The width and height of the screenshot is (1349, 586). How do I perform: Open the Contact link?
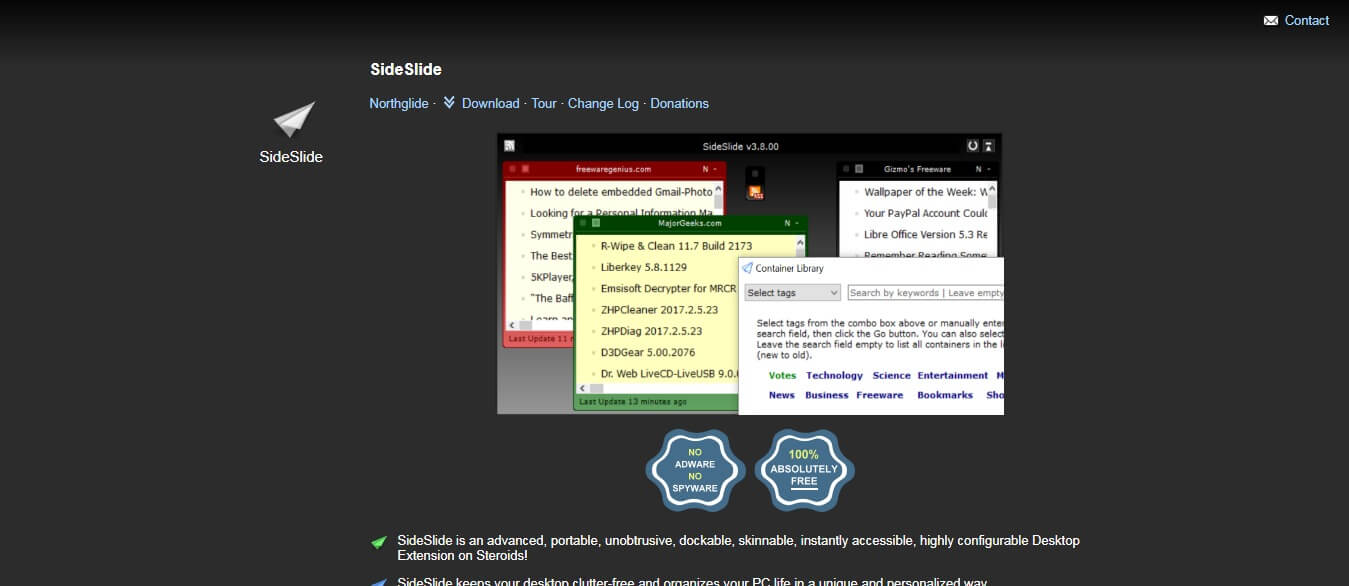pos(1307,20)
